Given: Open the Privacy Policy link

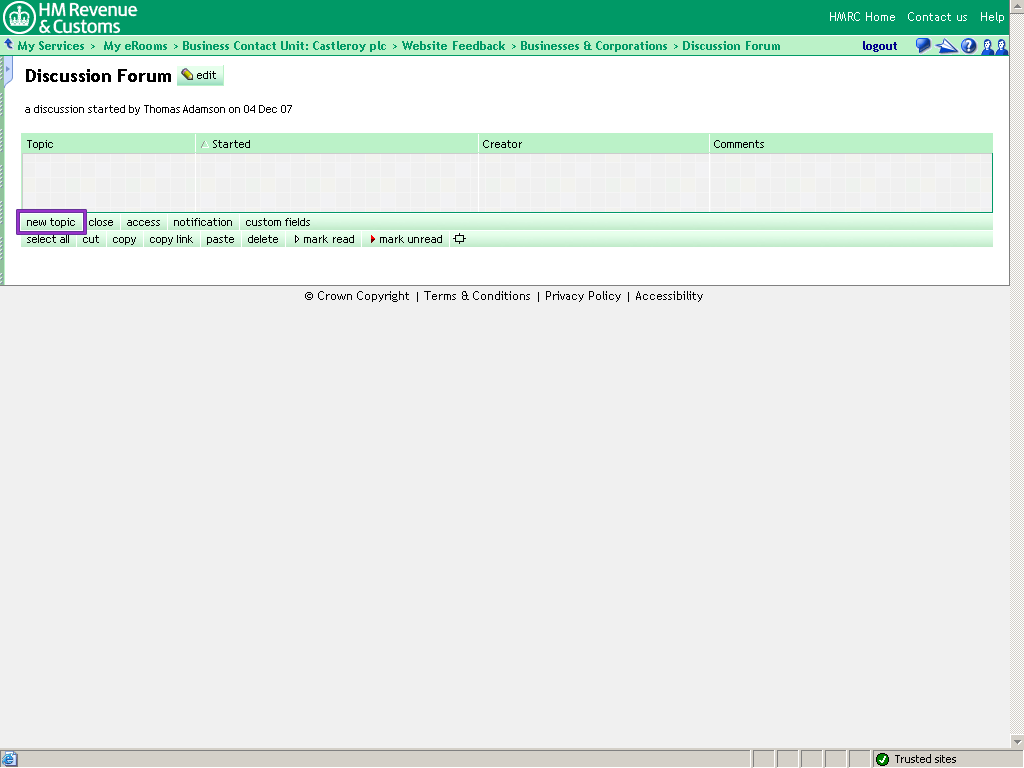Looking at the screenshot, I should [583, 296].
